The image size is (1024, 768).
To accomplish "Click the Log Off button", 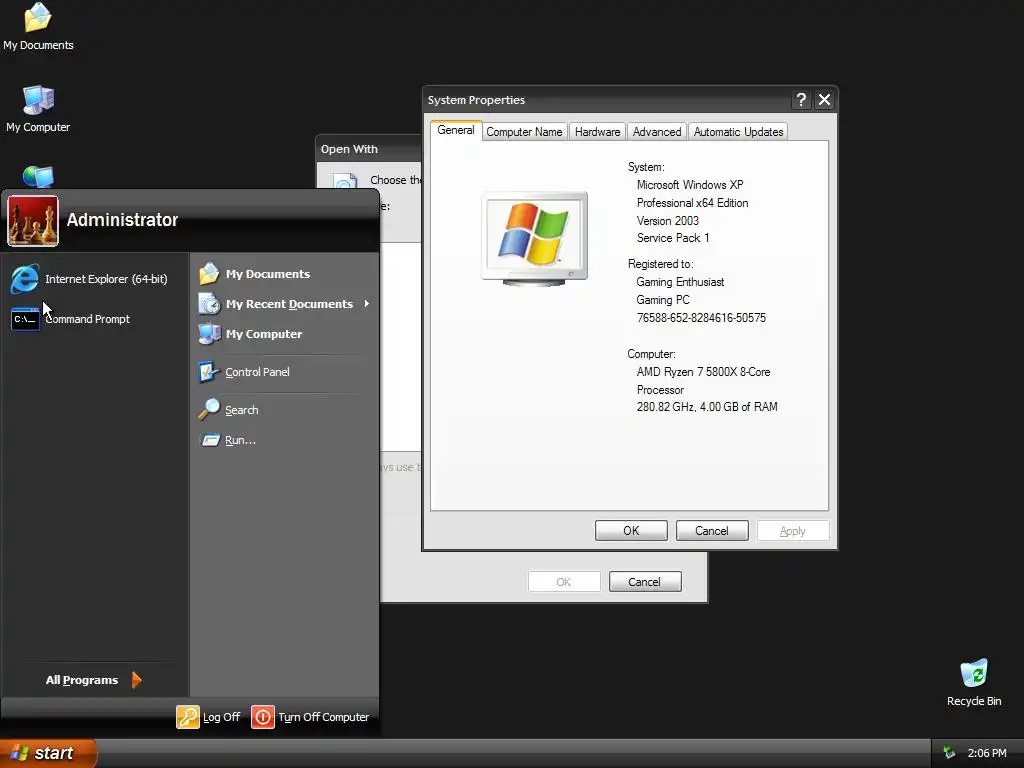I will (x=208, y=716).
